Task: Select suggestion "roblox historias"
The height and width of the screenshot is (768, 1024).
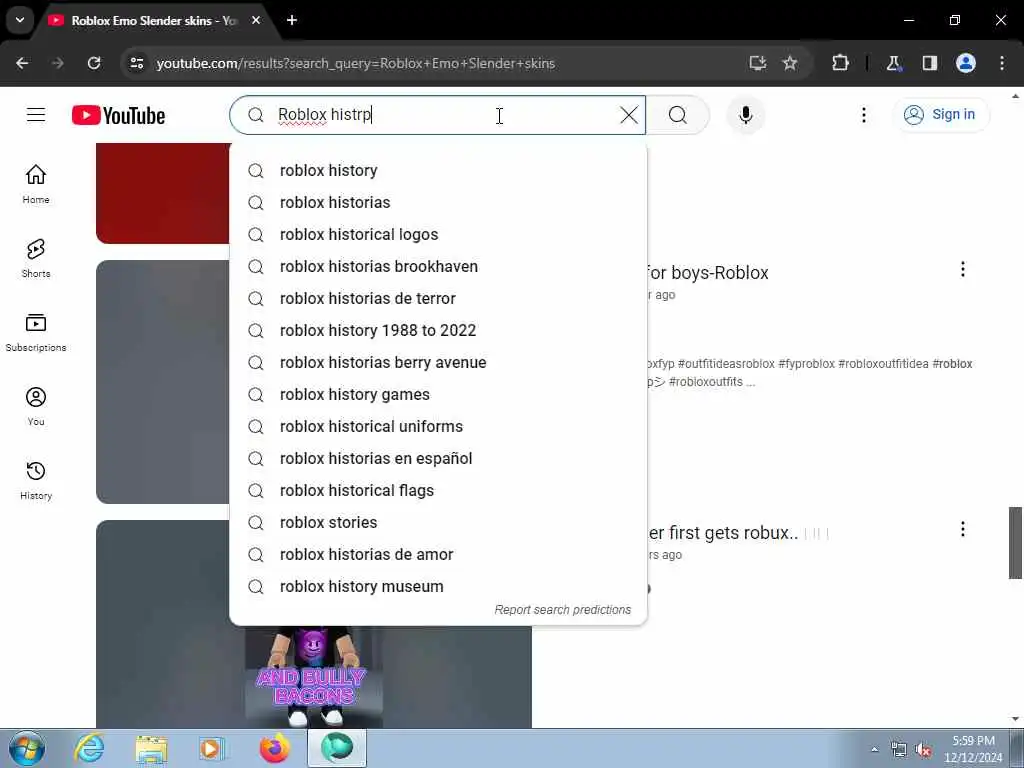Action: [438, 202]
